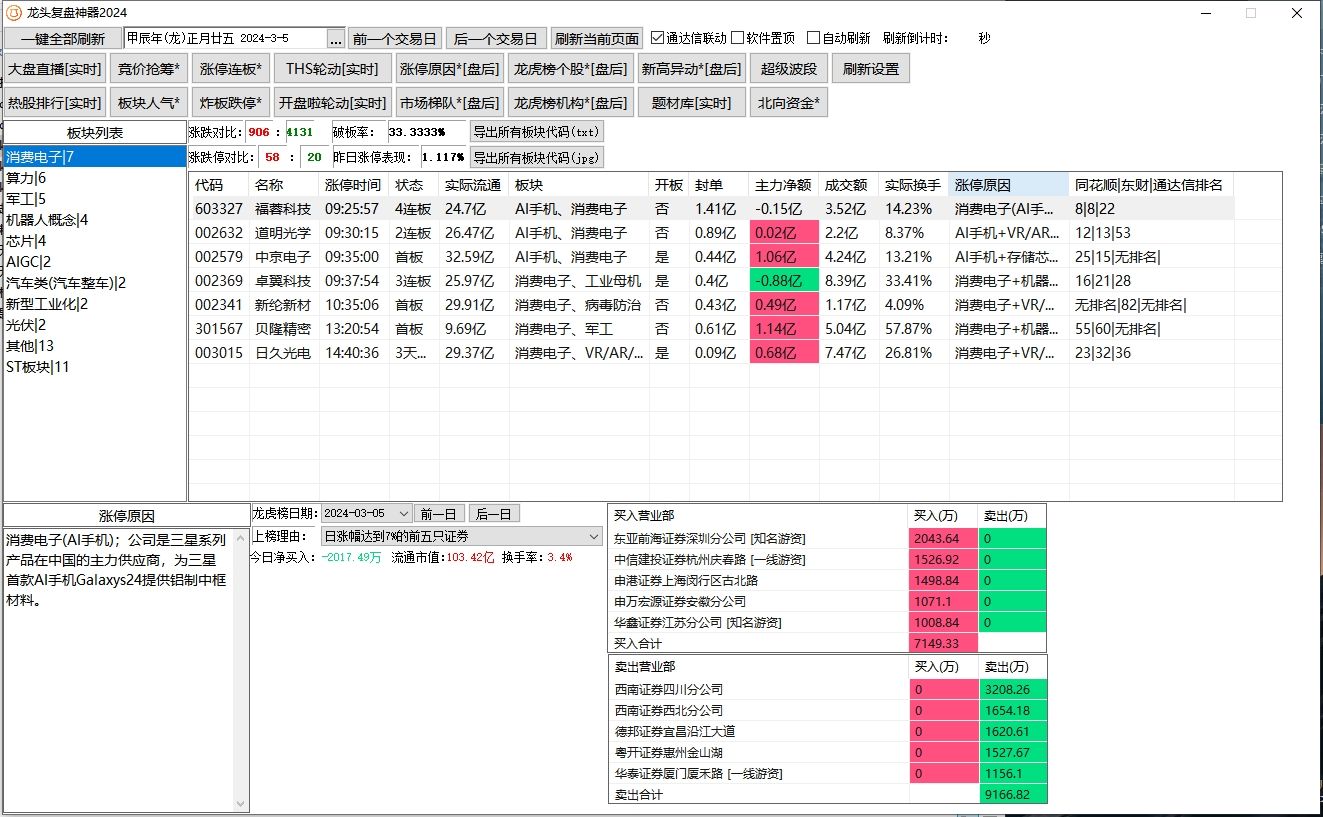
Task: Toggle the 通达信联动 checkbox
Action: point(658,38)
